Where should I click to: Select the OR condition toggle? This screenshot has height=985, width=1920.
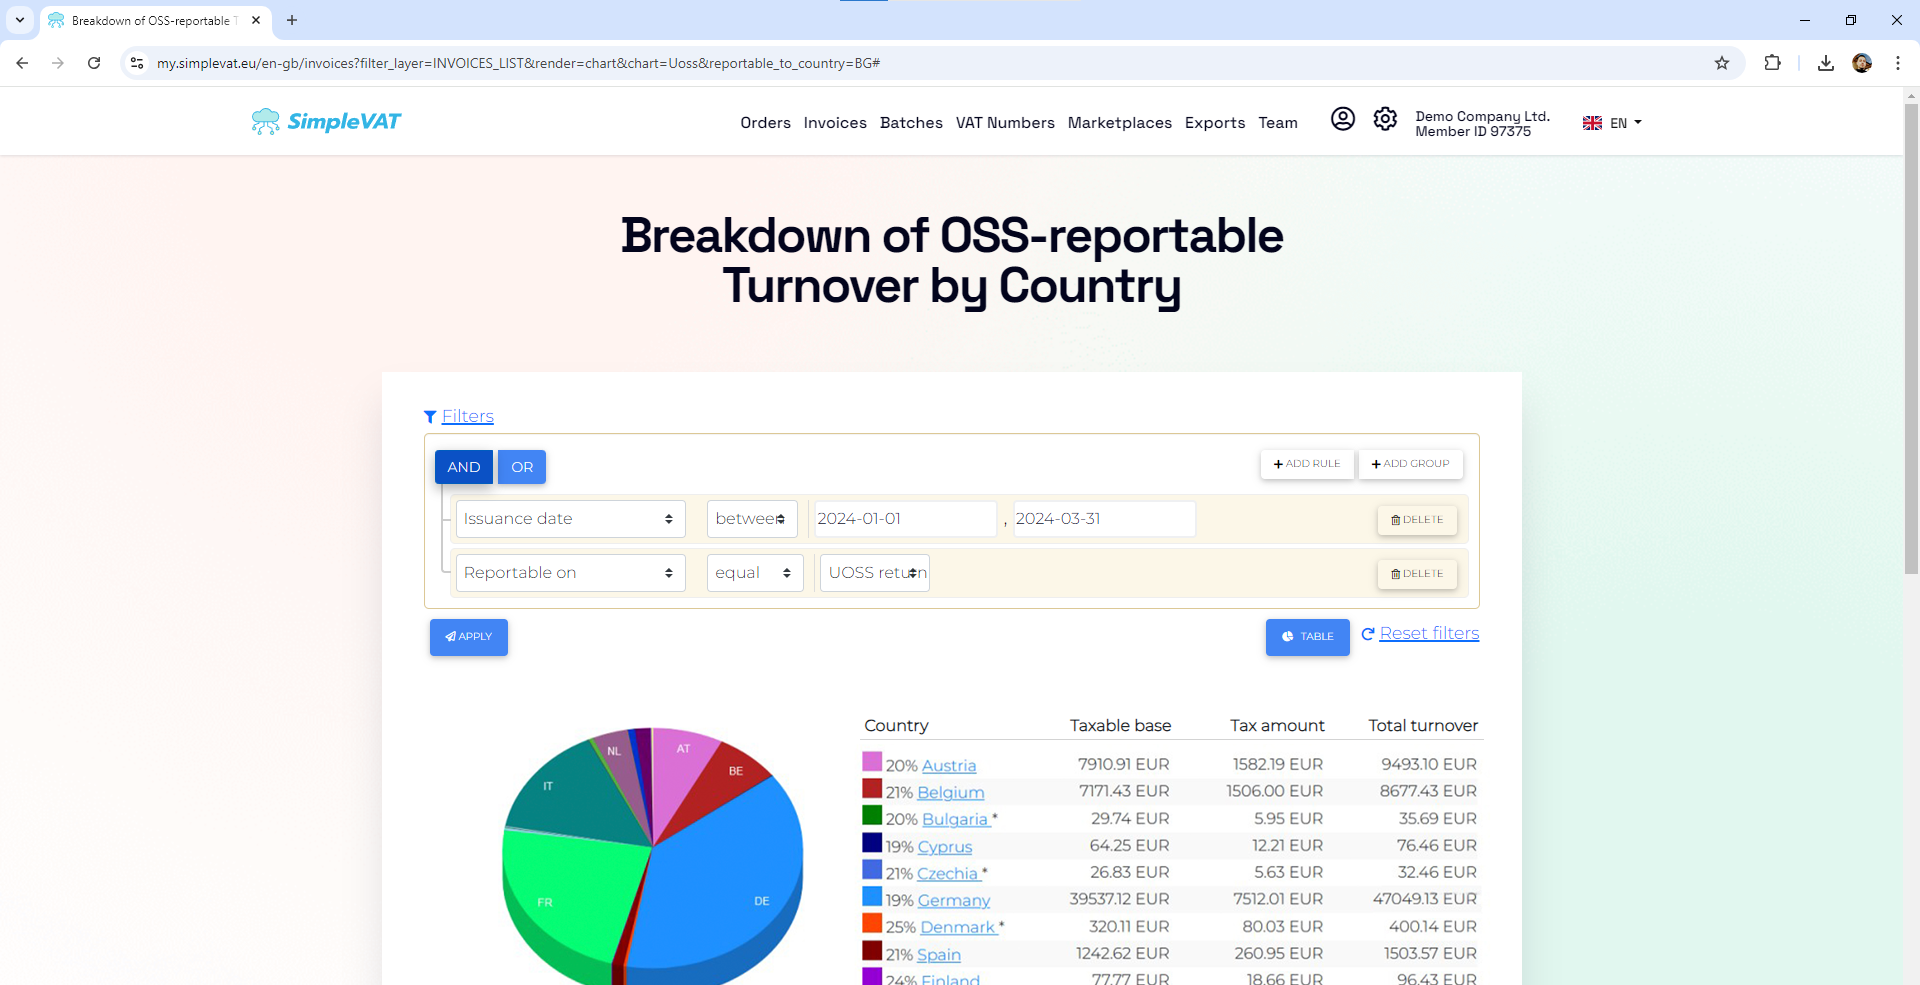[x=522, y=467]
